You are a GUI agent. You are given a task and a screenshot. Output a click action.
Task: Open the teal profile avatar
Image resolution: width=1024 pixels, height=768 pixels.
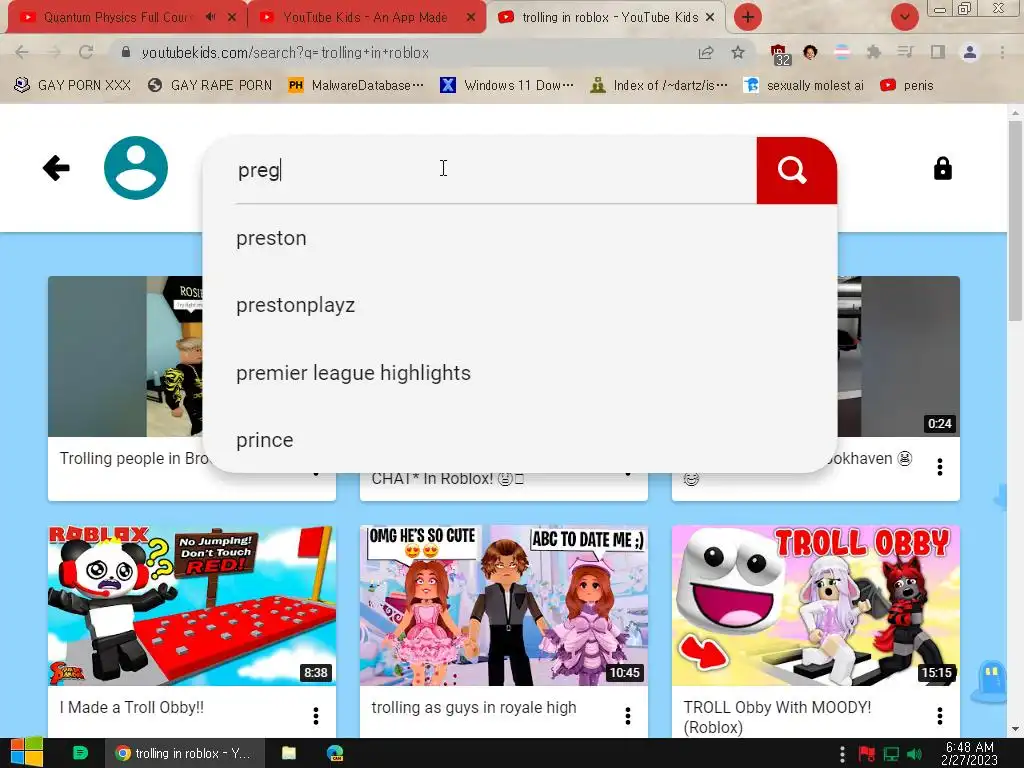(136, 168)
